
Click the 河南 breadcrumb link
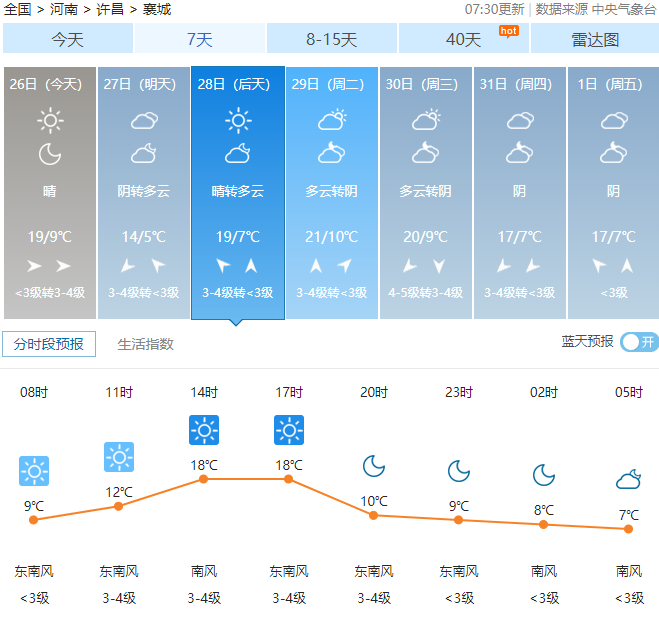point(63,9)
